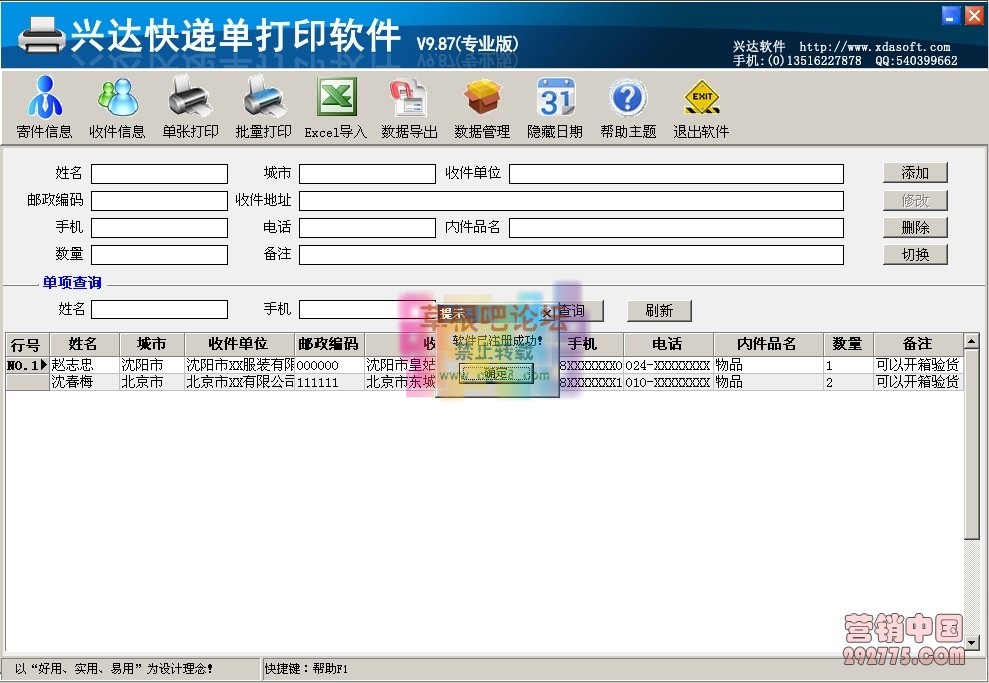Start 批量打印 batch printing

pyautogui.click(x=262, y=105)
